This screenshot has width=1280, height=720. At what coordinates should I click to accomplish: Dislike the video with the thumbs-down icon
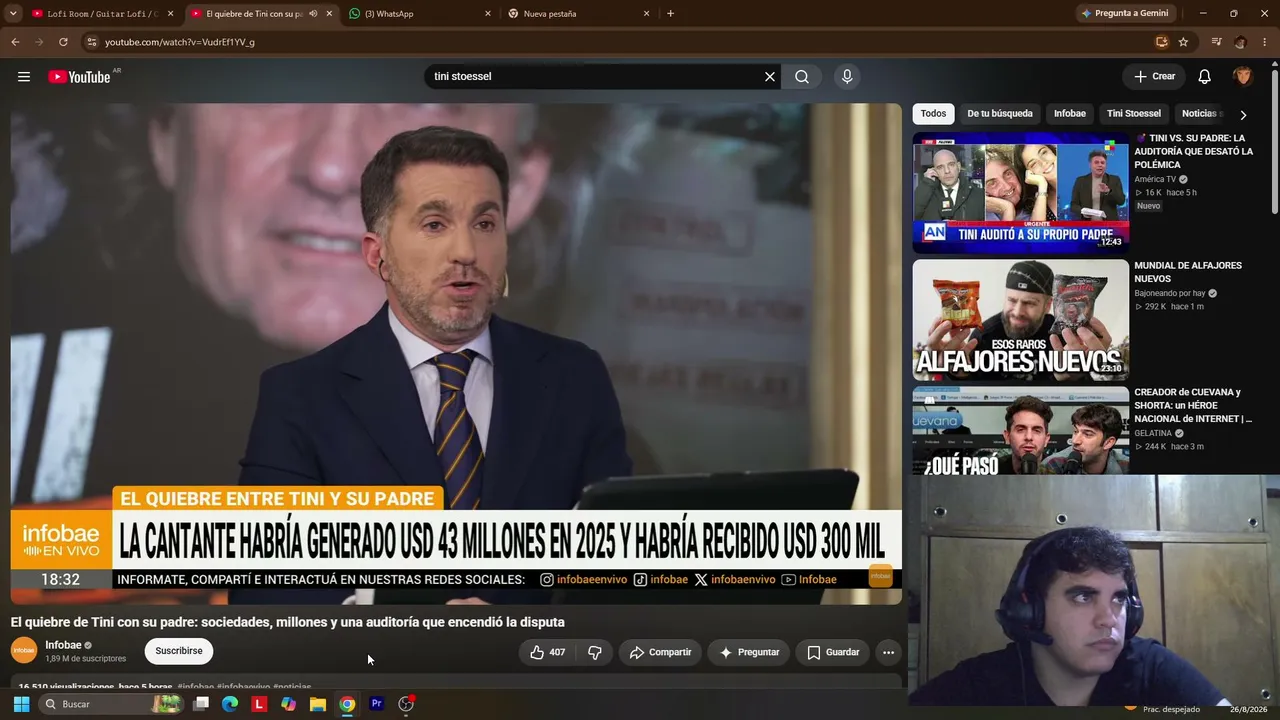point(595,652)
